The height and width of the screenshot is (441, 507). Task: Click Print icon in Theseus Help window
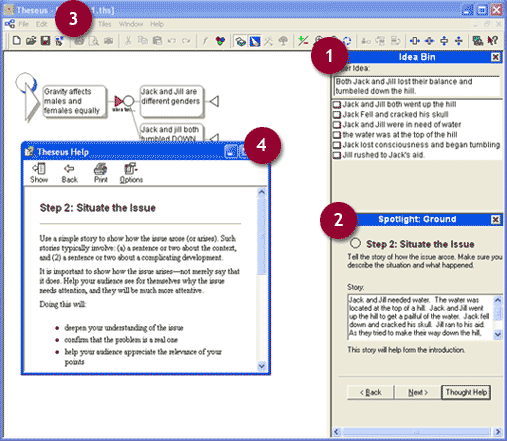point(100,173)
